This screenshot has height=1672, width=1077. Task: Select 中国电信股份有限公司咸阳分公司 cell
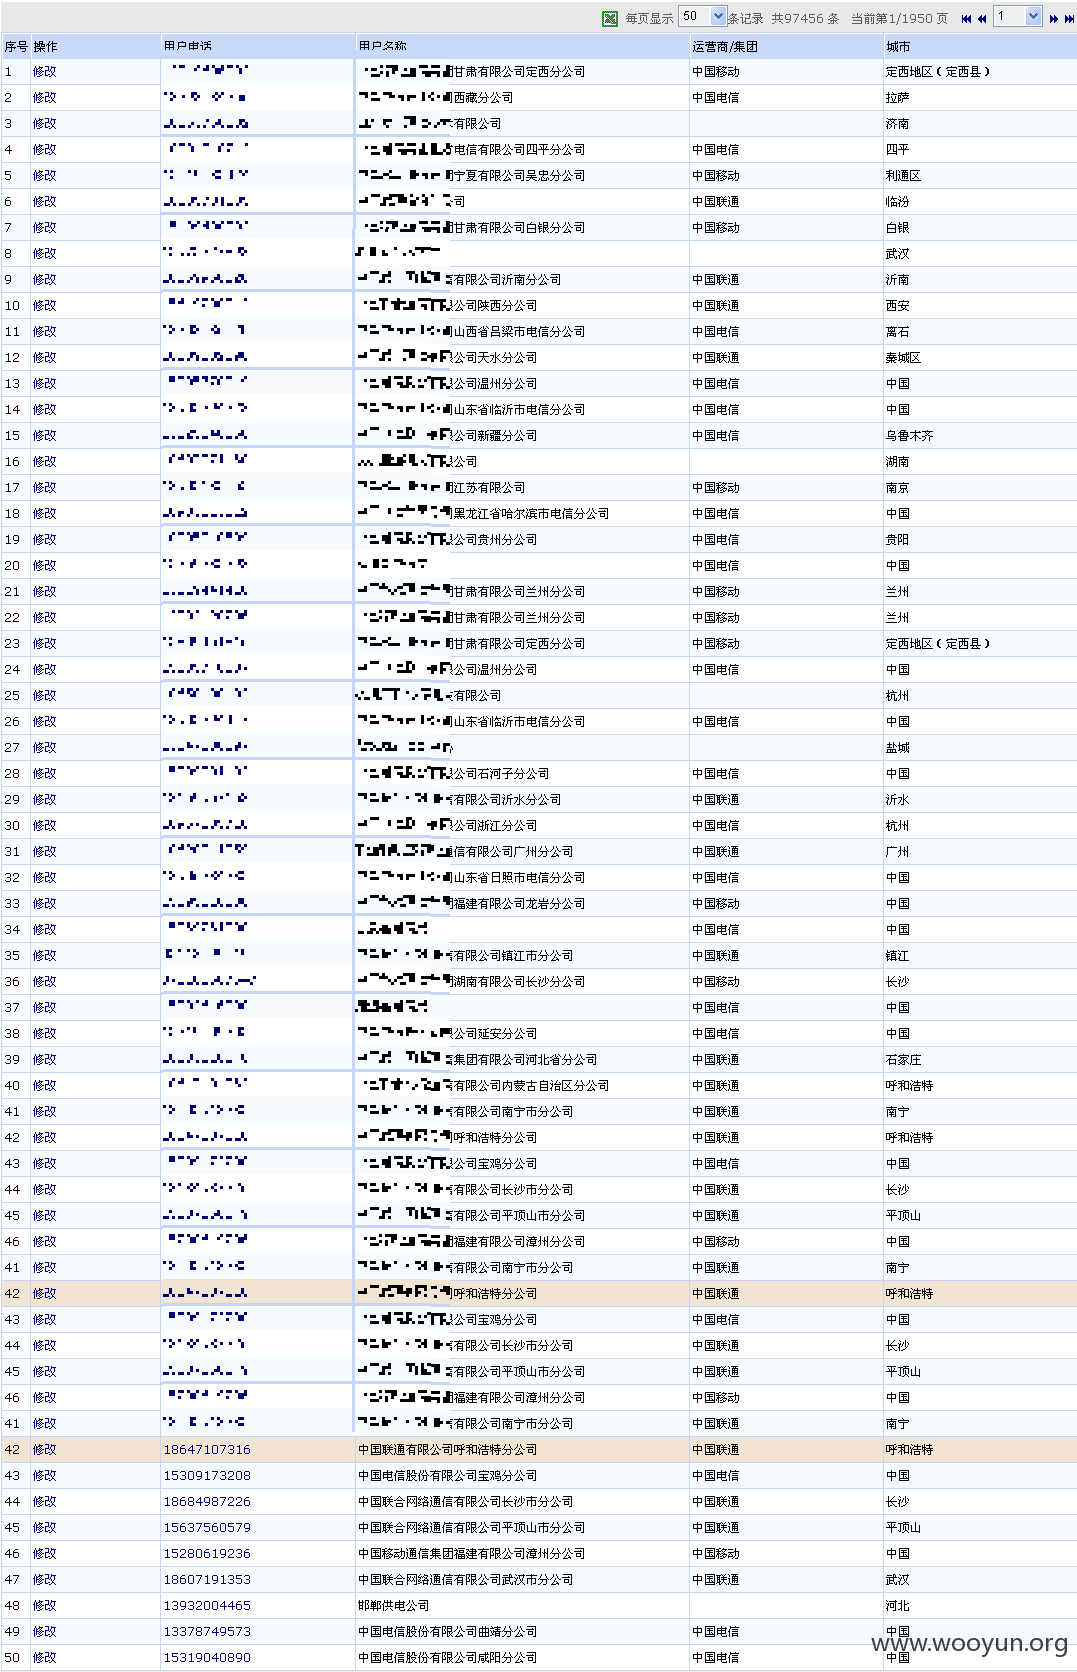pos(447,1658)
